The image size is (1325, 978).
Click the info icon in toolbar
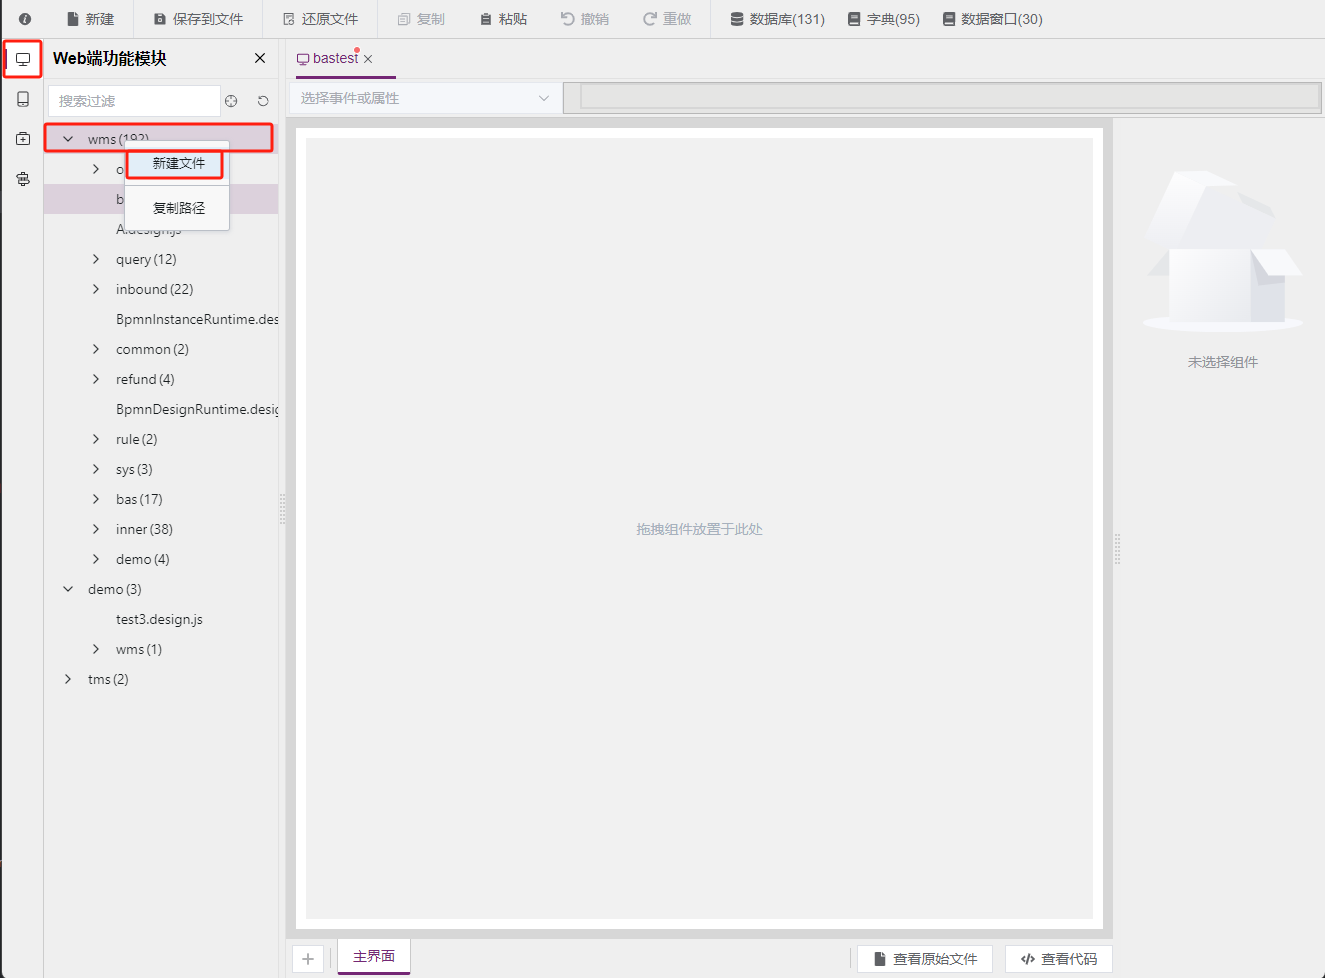click(x=25, y=19)
